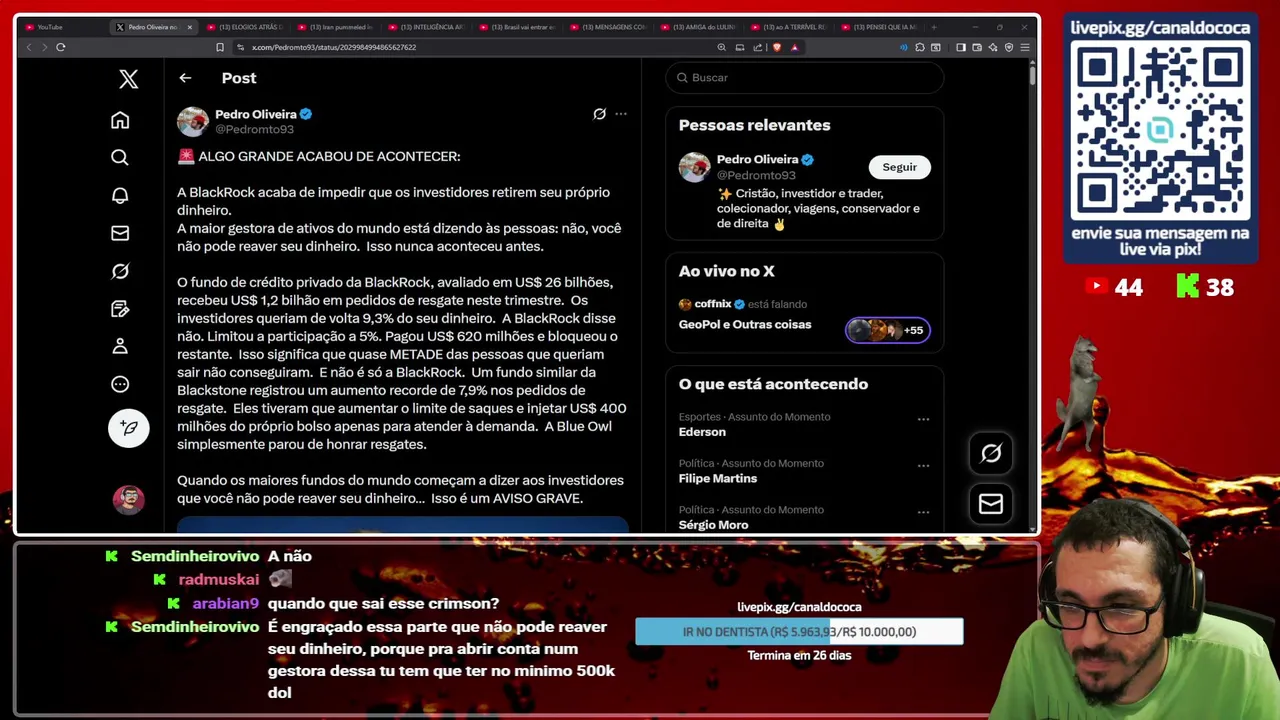The height and width of the screenshot is (720, 1280).
Task: Open the @Pedromto93 handle under post author
Action: pyautogui.click(x=254, y=129)
